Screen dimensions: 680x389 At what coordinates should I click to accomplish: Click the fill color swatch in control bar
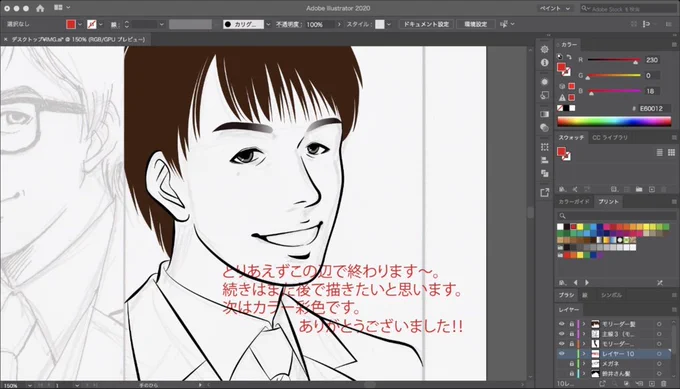(71, 24)
